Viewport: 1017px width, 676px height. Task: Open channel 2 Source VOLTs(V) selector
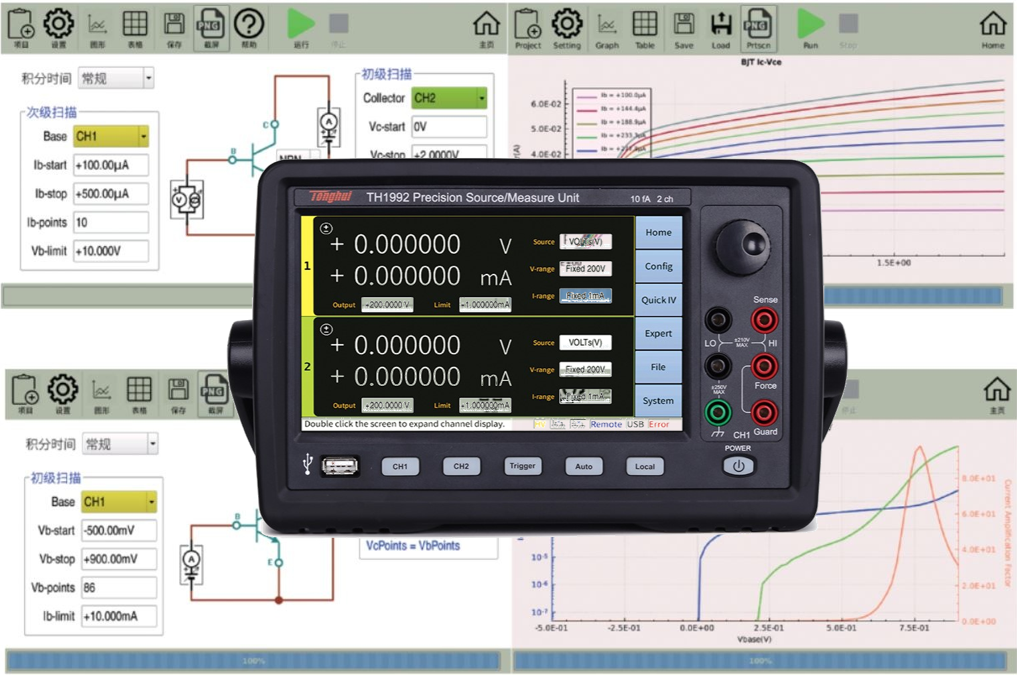[586, 343]
